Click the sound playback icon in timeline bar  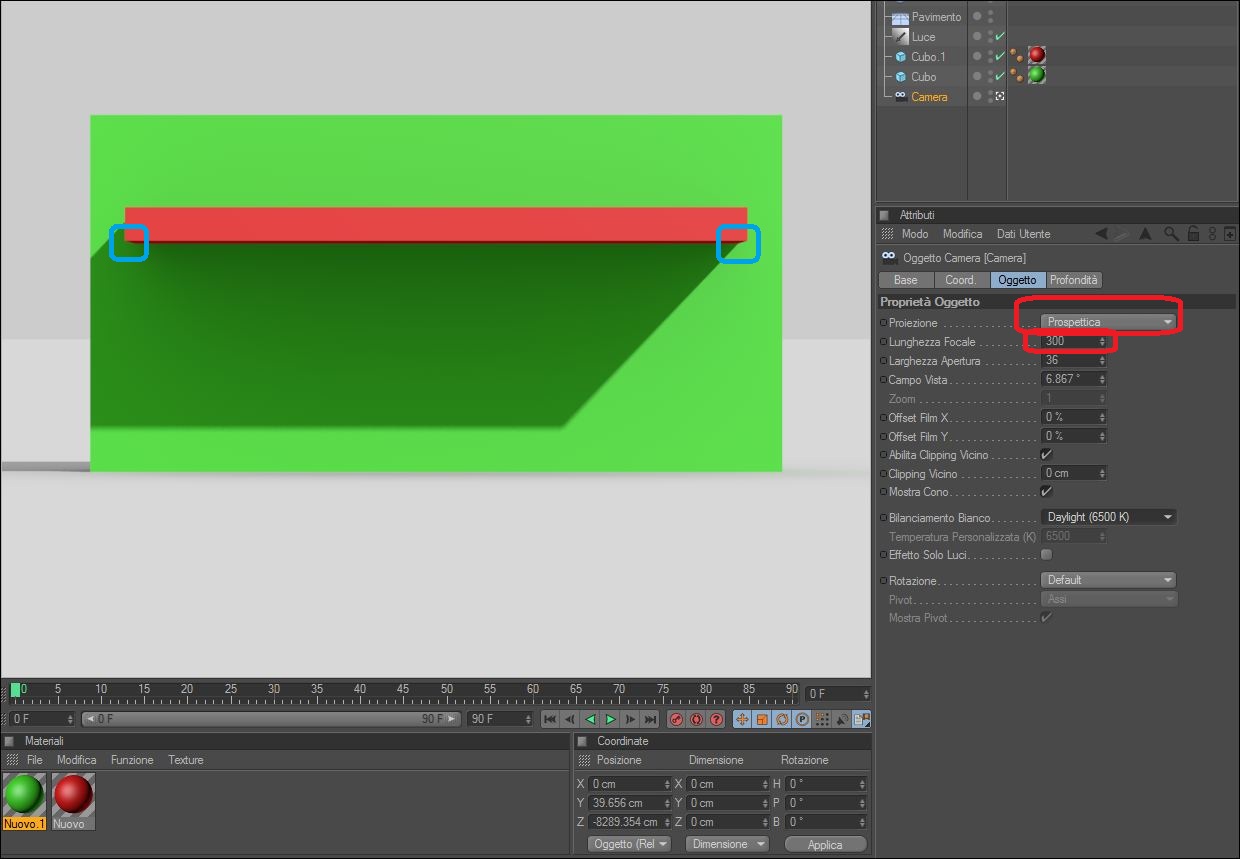842,719
